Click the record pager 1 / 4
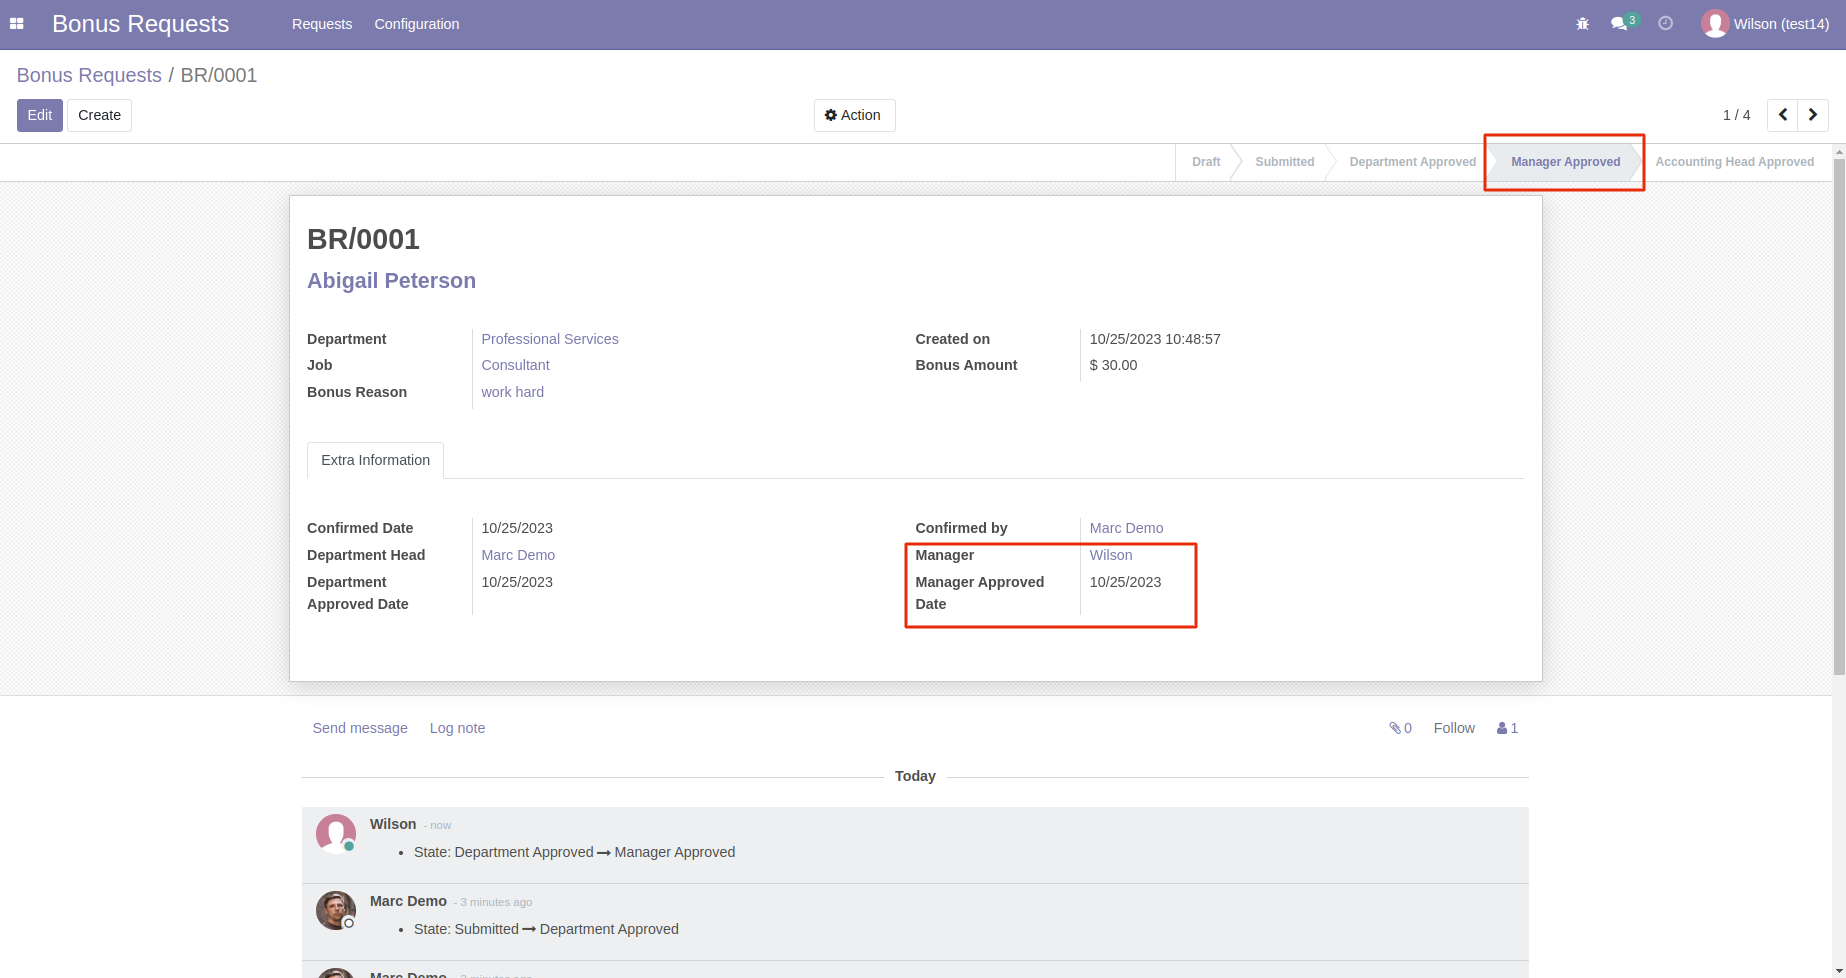The image size is (1846, 978). pos(1736,115)
